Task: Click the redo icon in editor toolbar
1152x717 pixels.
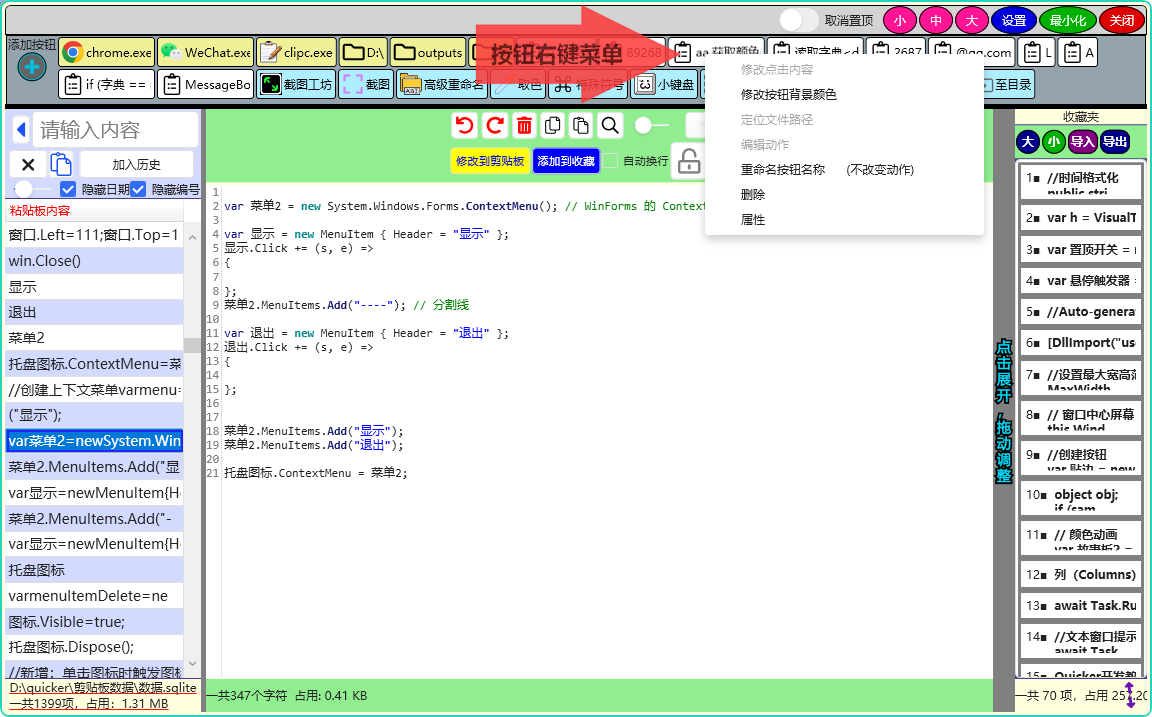Action: click(494, 126)
